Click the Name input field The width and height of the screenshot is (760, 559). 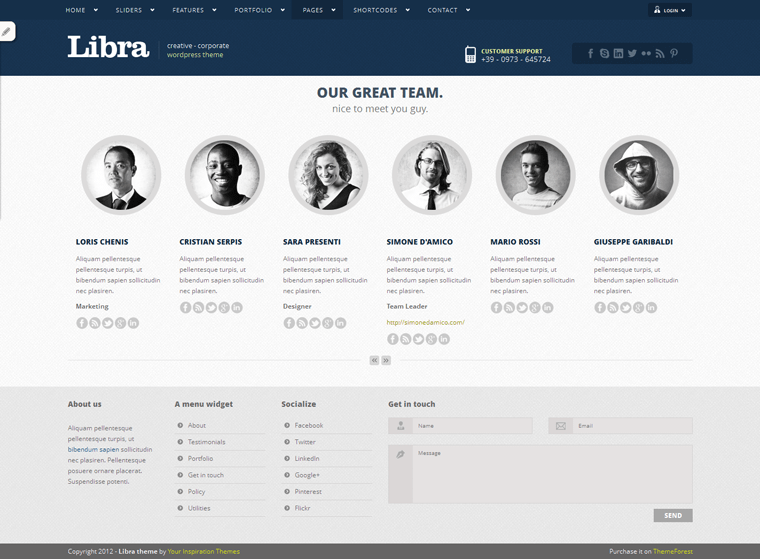coord(472,426)
